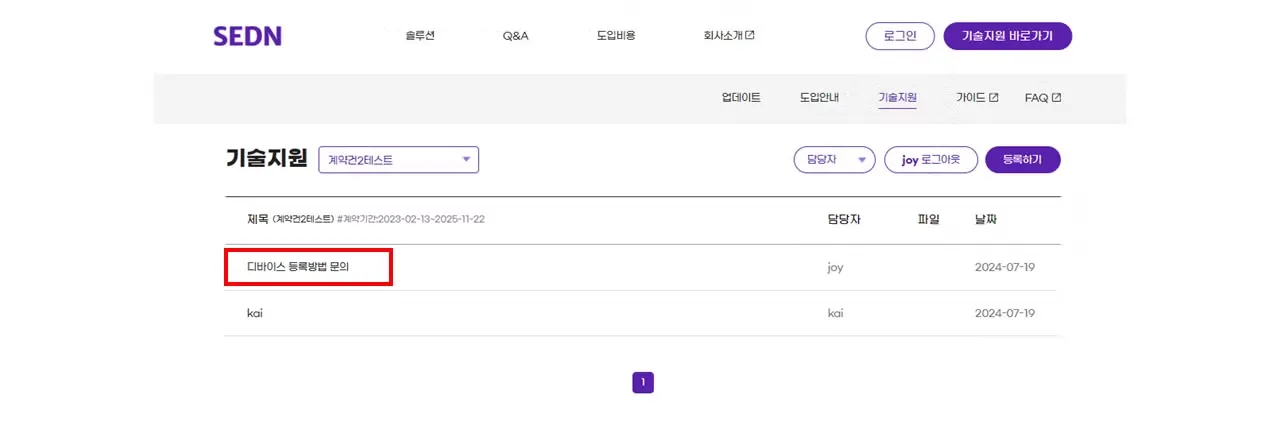
Task: Expand the 계약건2테스트 dropdown
Action: tap(398, 160)
